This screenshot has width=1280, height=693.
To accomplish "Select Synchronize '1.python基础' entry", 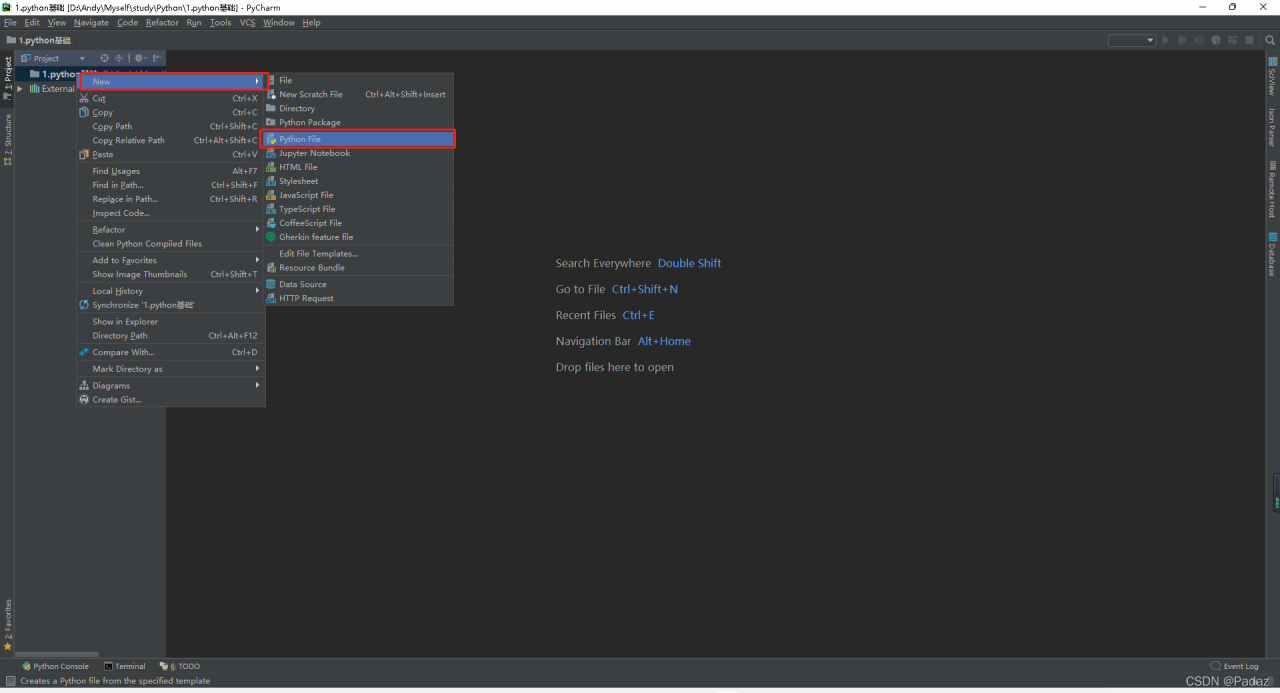I will (x=171, y=305).
